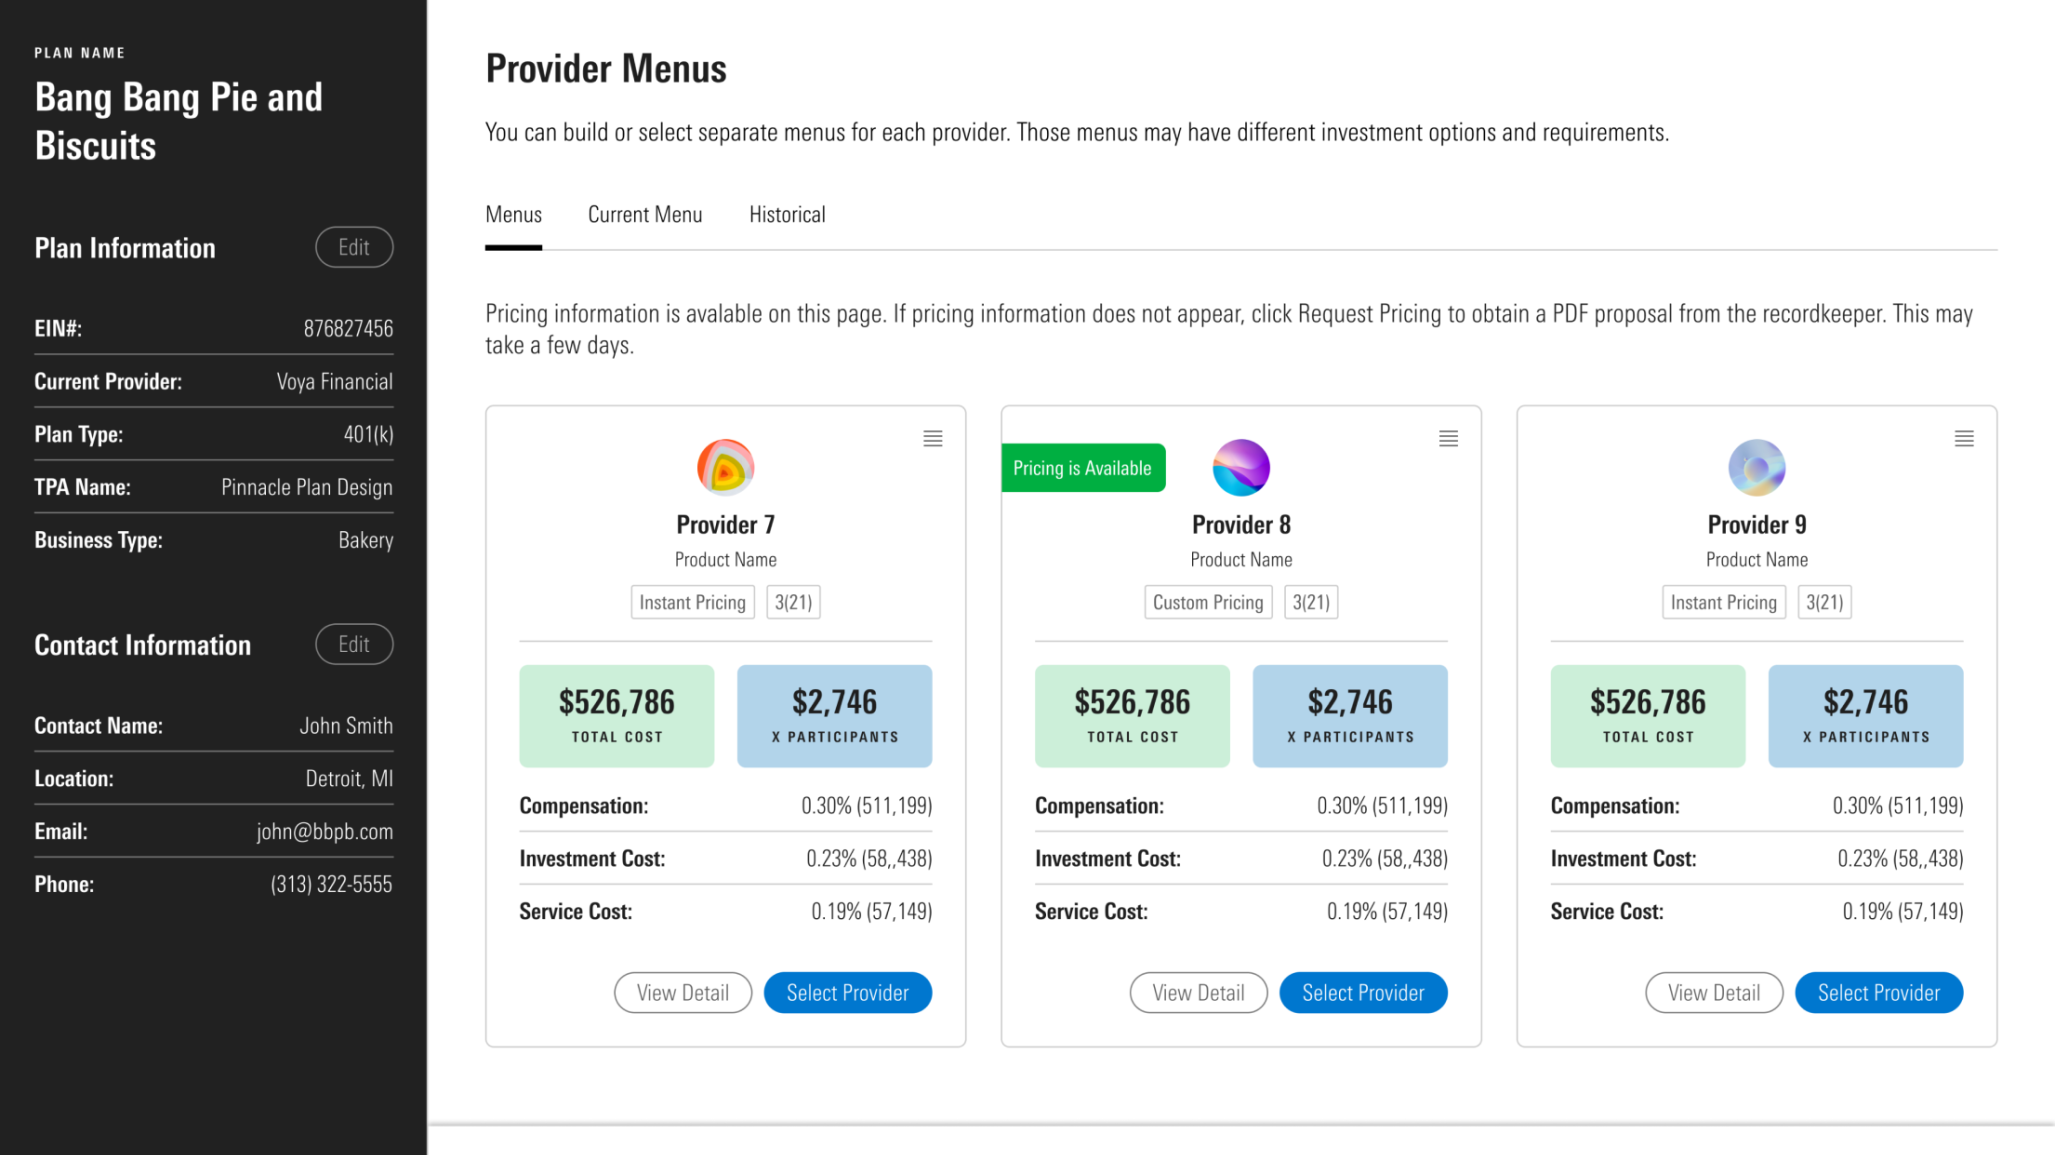Image resolution: width=2055 pixels, height=1155 pixels.
Task: Click Provider 9's 3(21) tag
Action: click(1824, 603)
